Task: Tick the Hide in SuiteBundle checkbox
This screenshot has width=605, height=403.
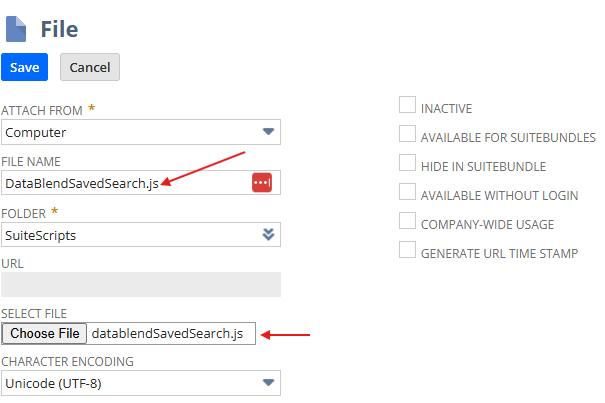Action: coord(407,163)
